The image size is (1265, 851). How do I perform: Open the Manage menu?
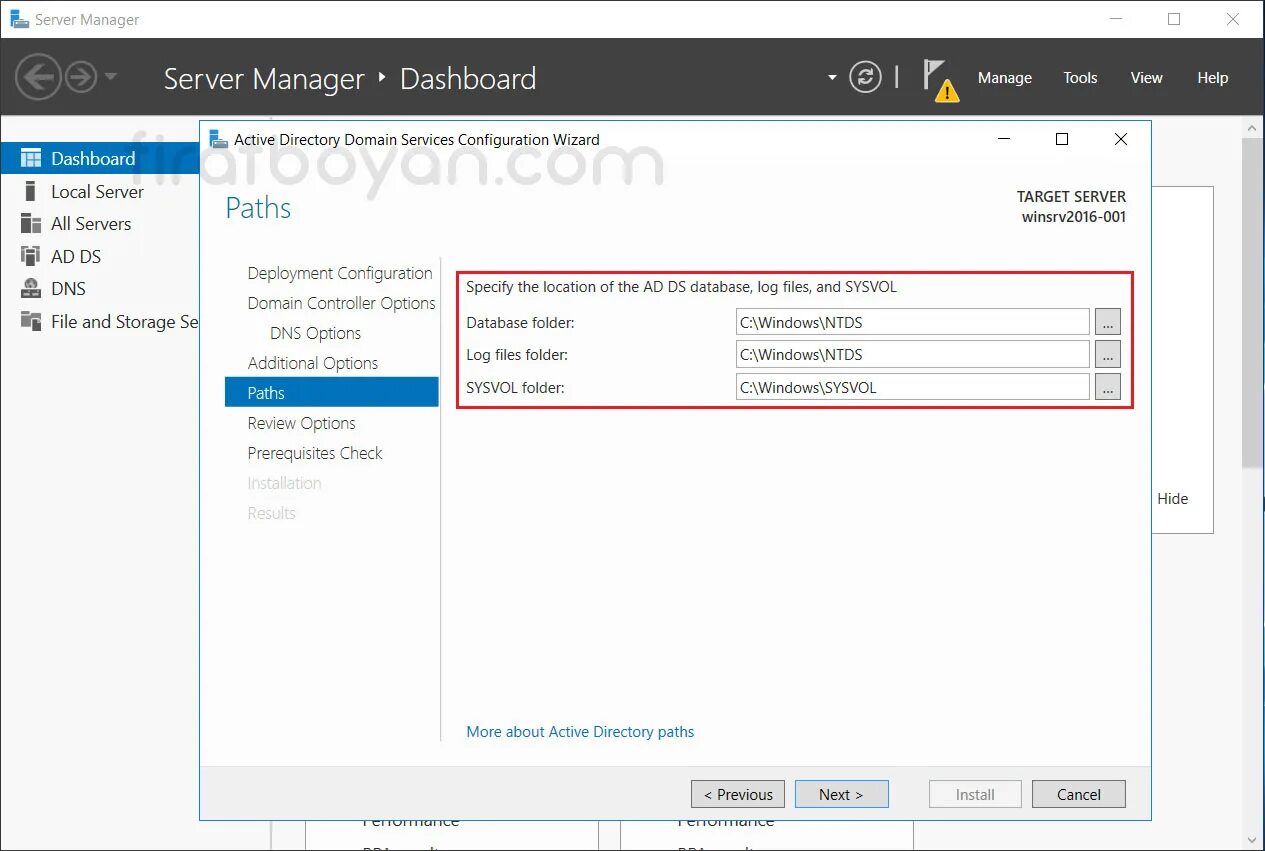1004,77
